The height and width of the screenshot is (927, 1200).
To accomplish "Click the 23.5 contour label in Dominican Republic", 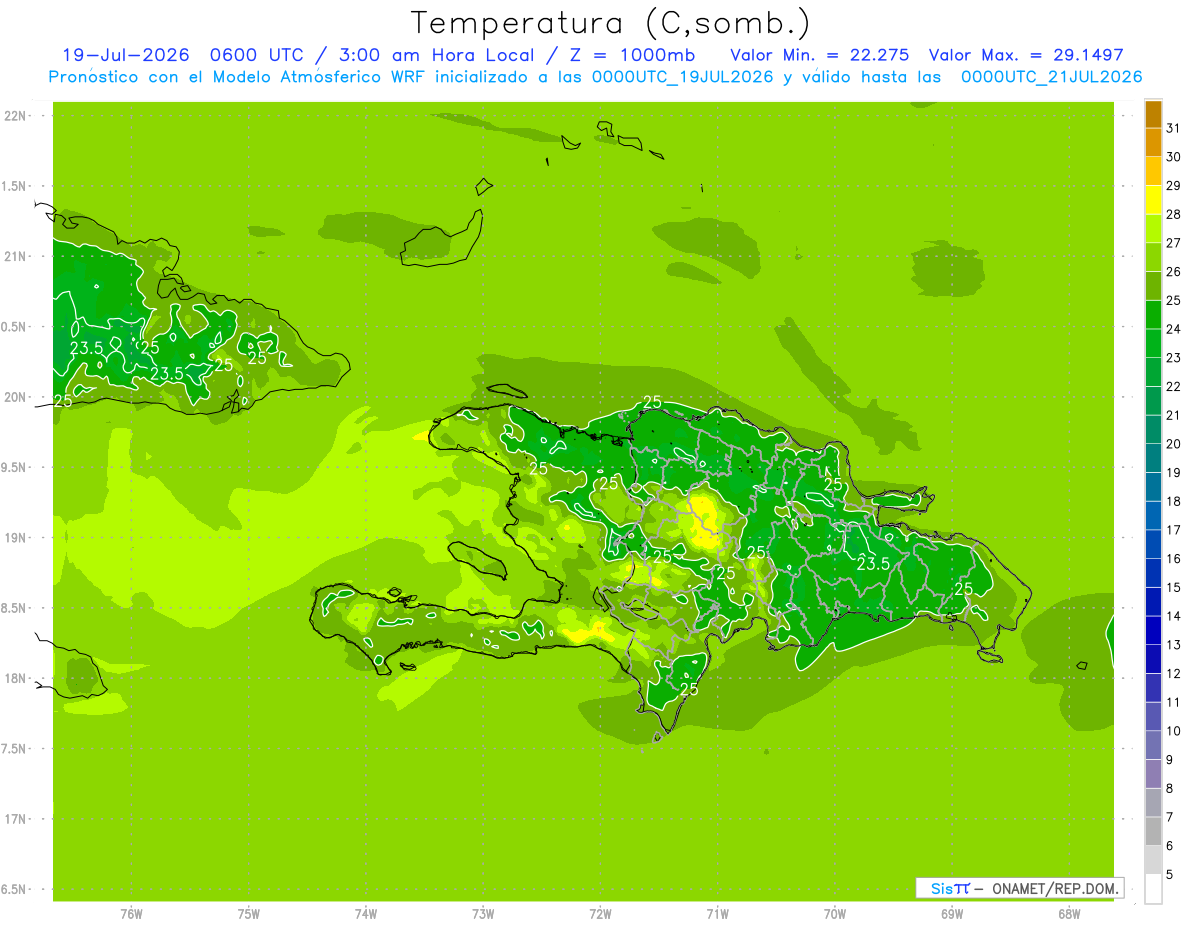I will pyautogui.click(x=873, y=564).
